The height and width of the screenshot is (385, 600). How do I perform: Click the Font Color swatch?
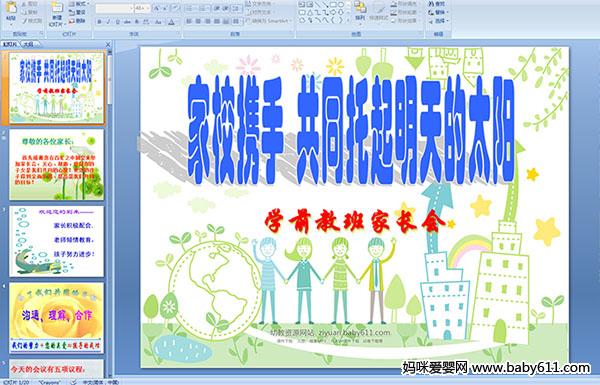click(171, 22)
